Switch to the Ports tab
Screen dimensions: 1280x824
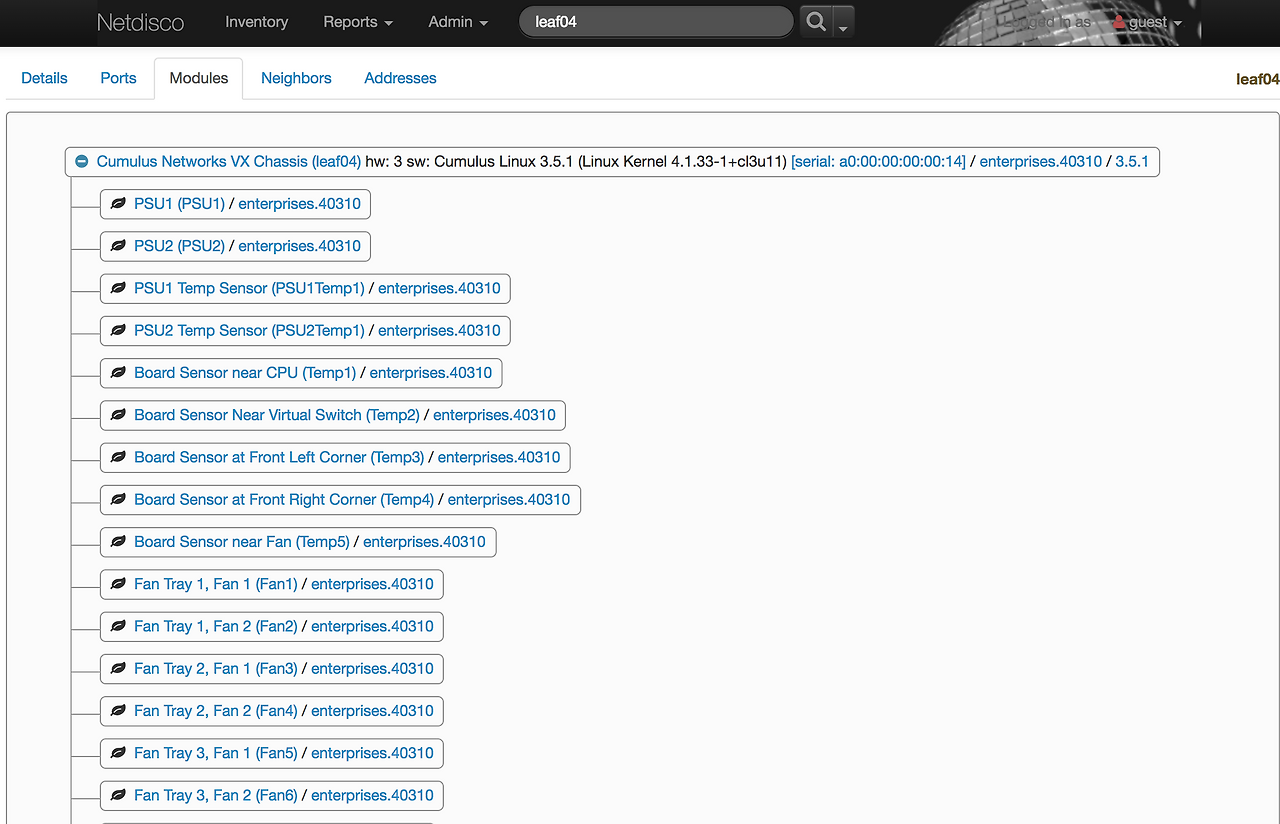tap(118, 78)
